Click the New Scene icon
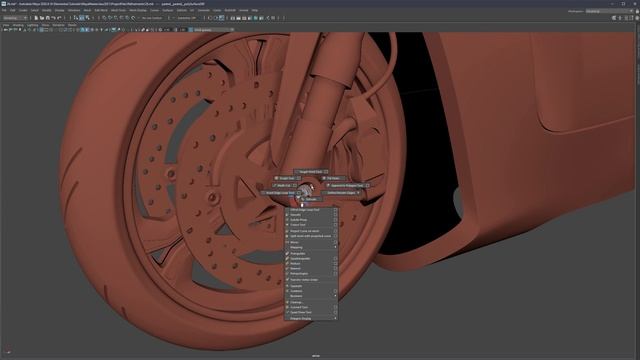The height and width of the screenshot is (360, 640). click(x=36, y=18)
